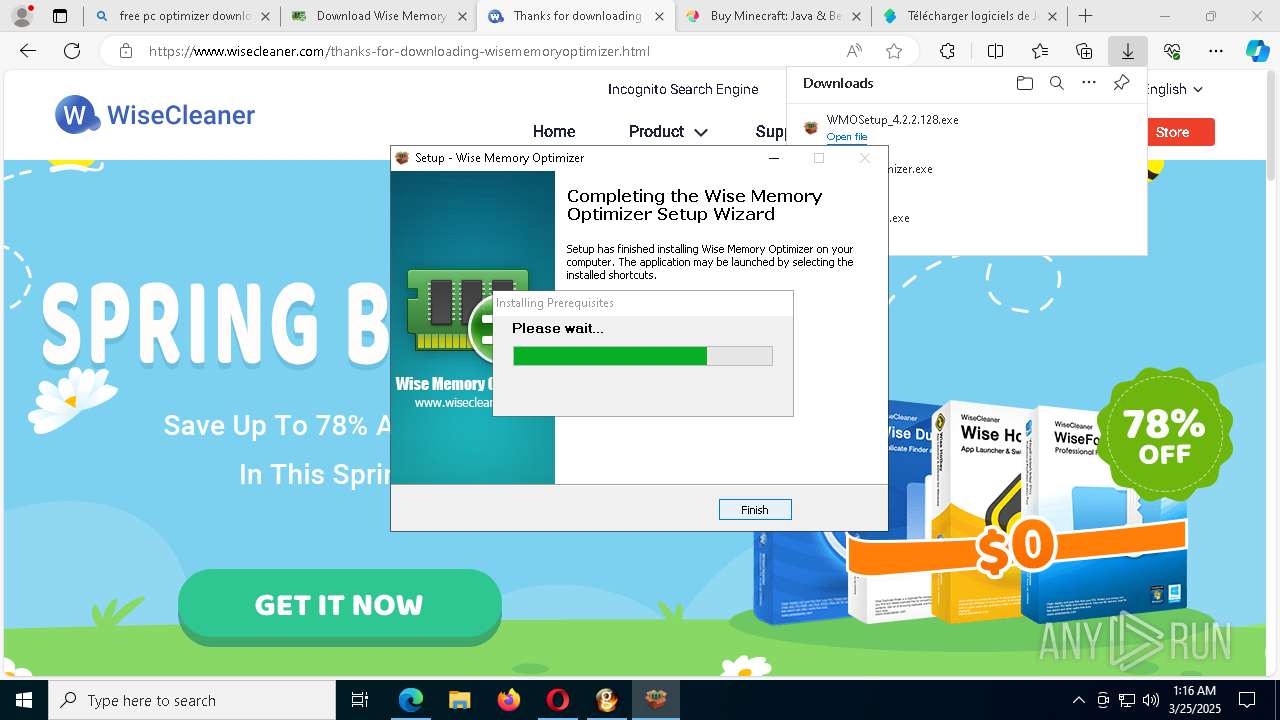Click the GET IT NOW button
The height and width of the screenshot is (720, 1280).
tap(339, 605)
